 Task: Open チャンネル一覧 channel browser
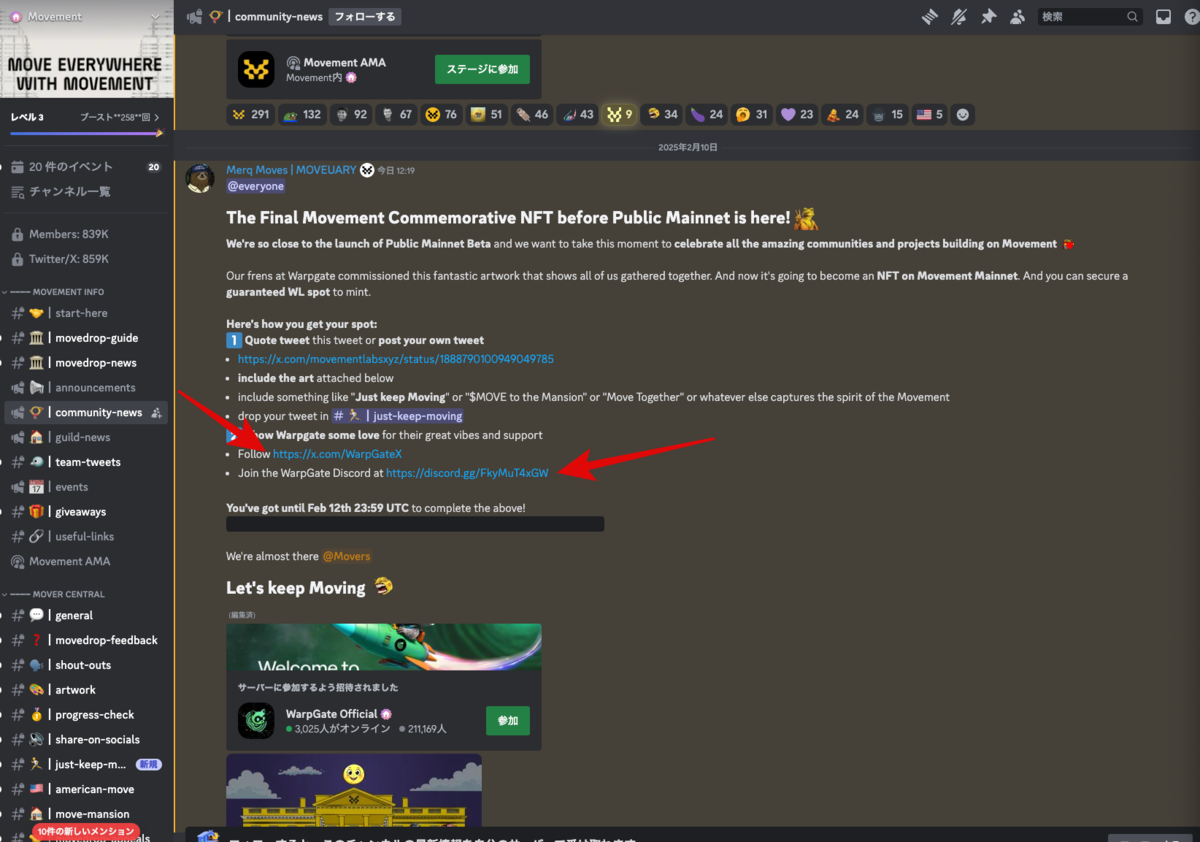85,191
